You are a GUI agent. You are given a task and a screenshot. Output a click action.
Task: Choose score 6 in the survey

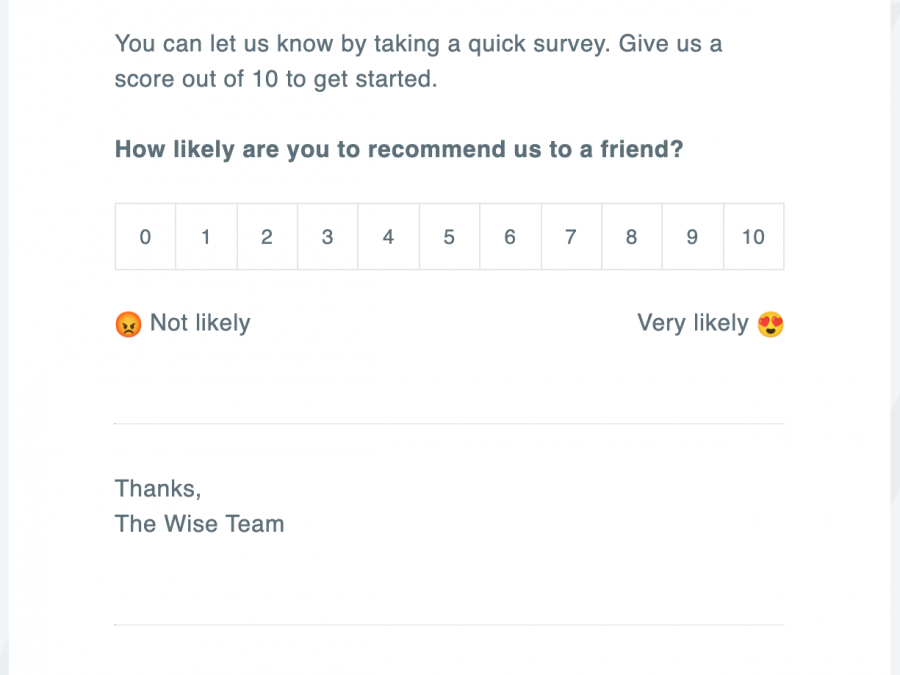(510, 237)
